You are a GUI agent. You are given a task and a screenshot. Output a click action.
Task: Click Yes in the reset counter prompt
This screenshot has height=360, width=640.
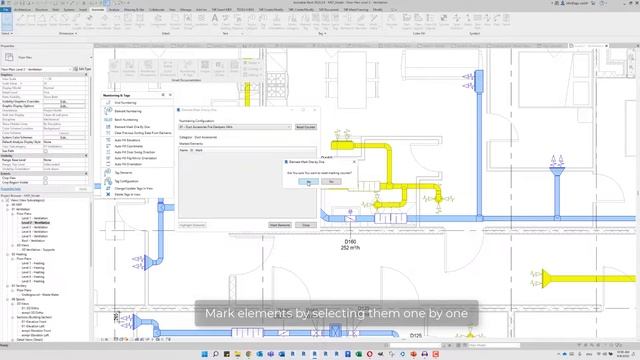click(309, 181)
